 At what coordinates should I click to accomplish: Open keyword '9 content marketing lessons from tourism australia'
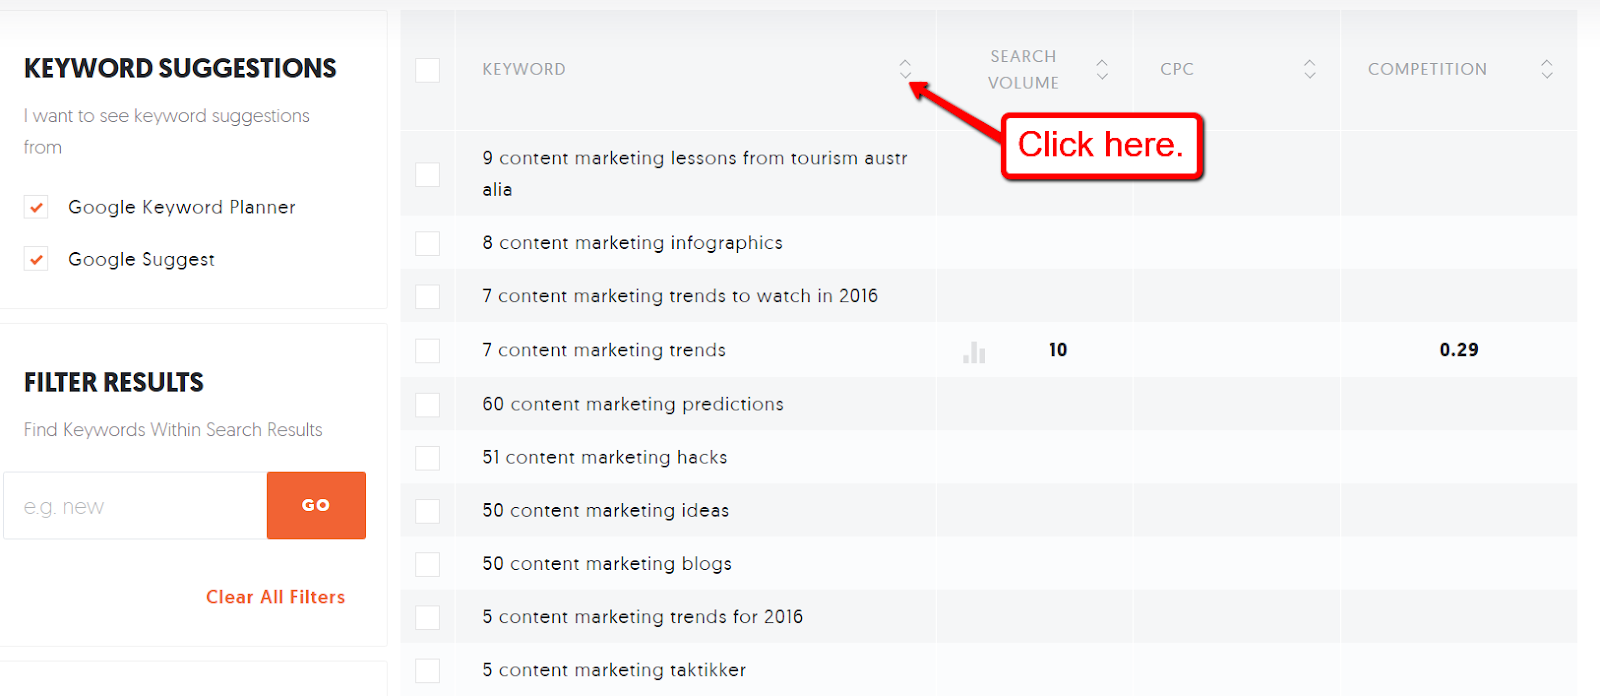coord(695,173)
